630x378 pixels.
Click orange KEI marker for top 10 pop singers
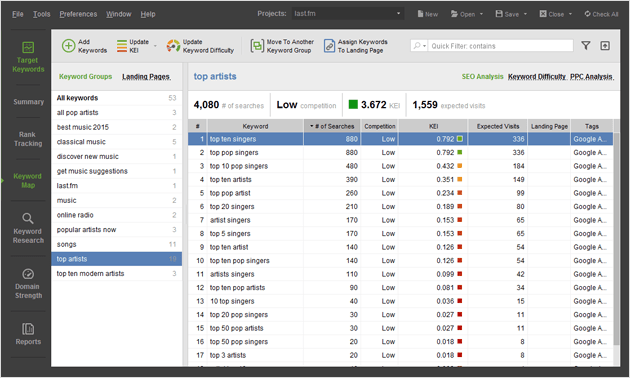[x=460, y=166]
